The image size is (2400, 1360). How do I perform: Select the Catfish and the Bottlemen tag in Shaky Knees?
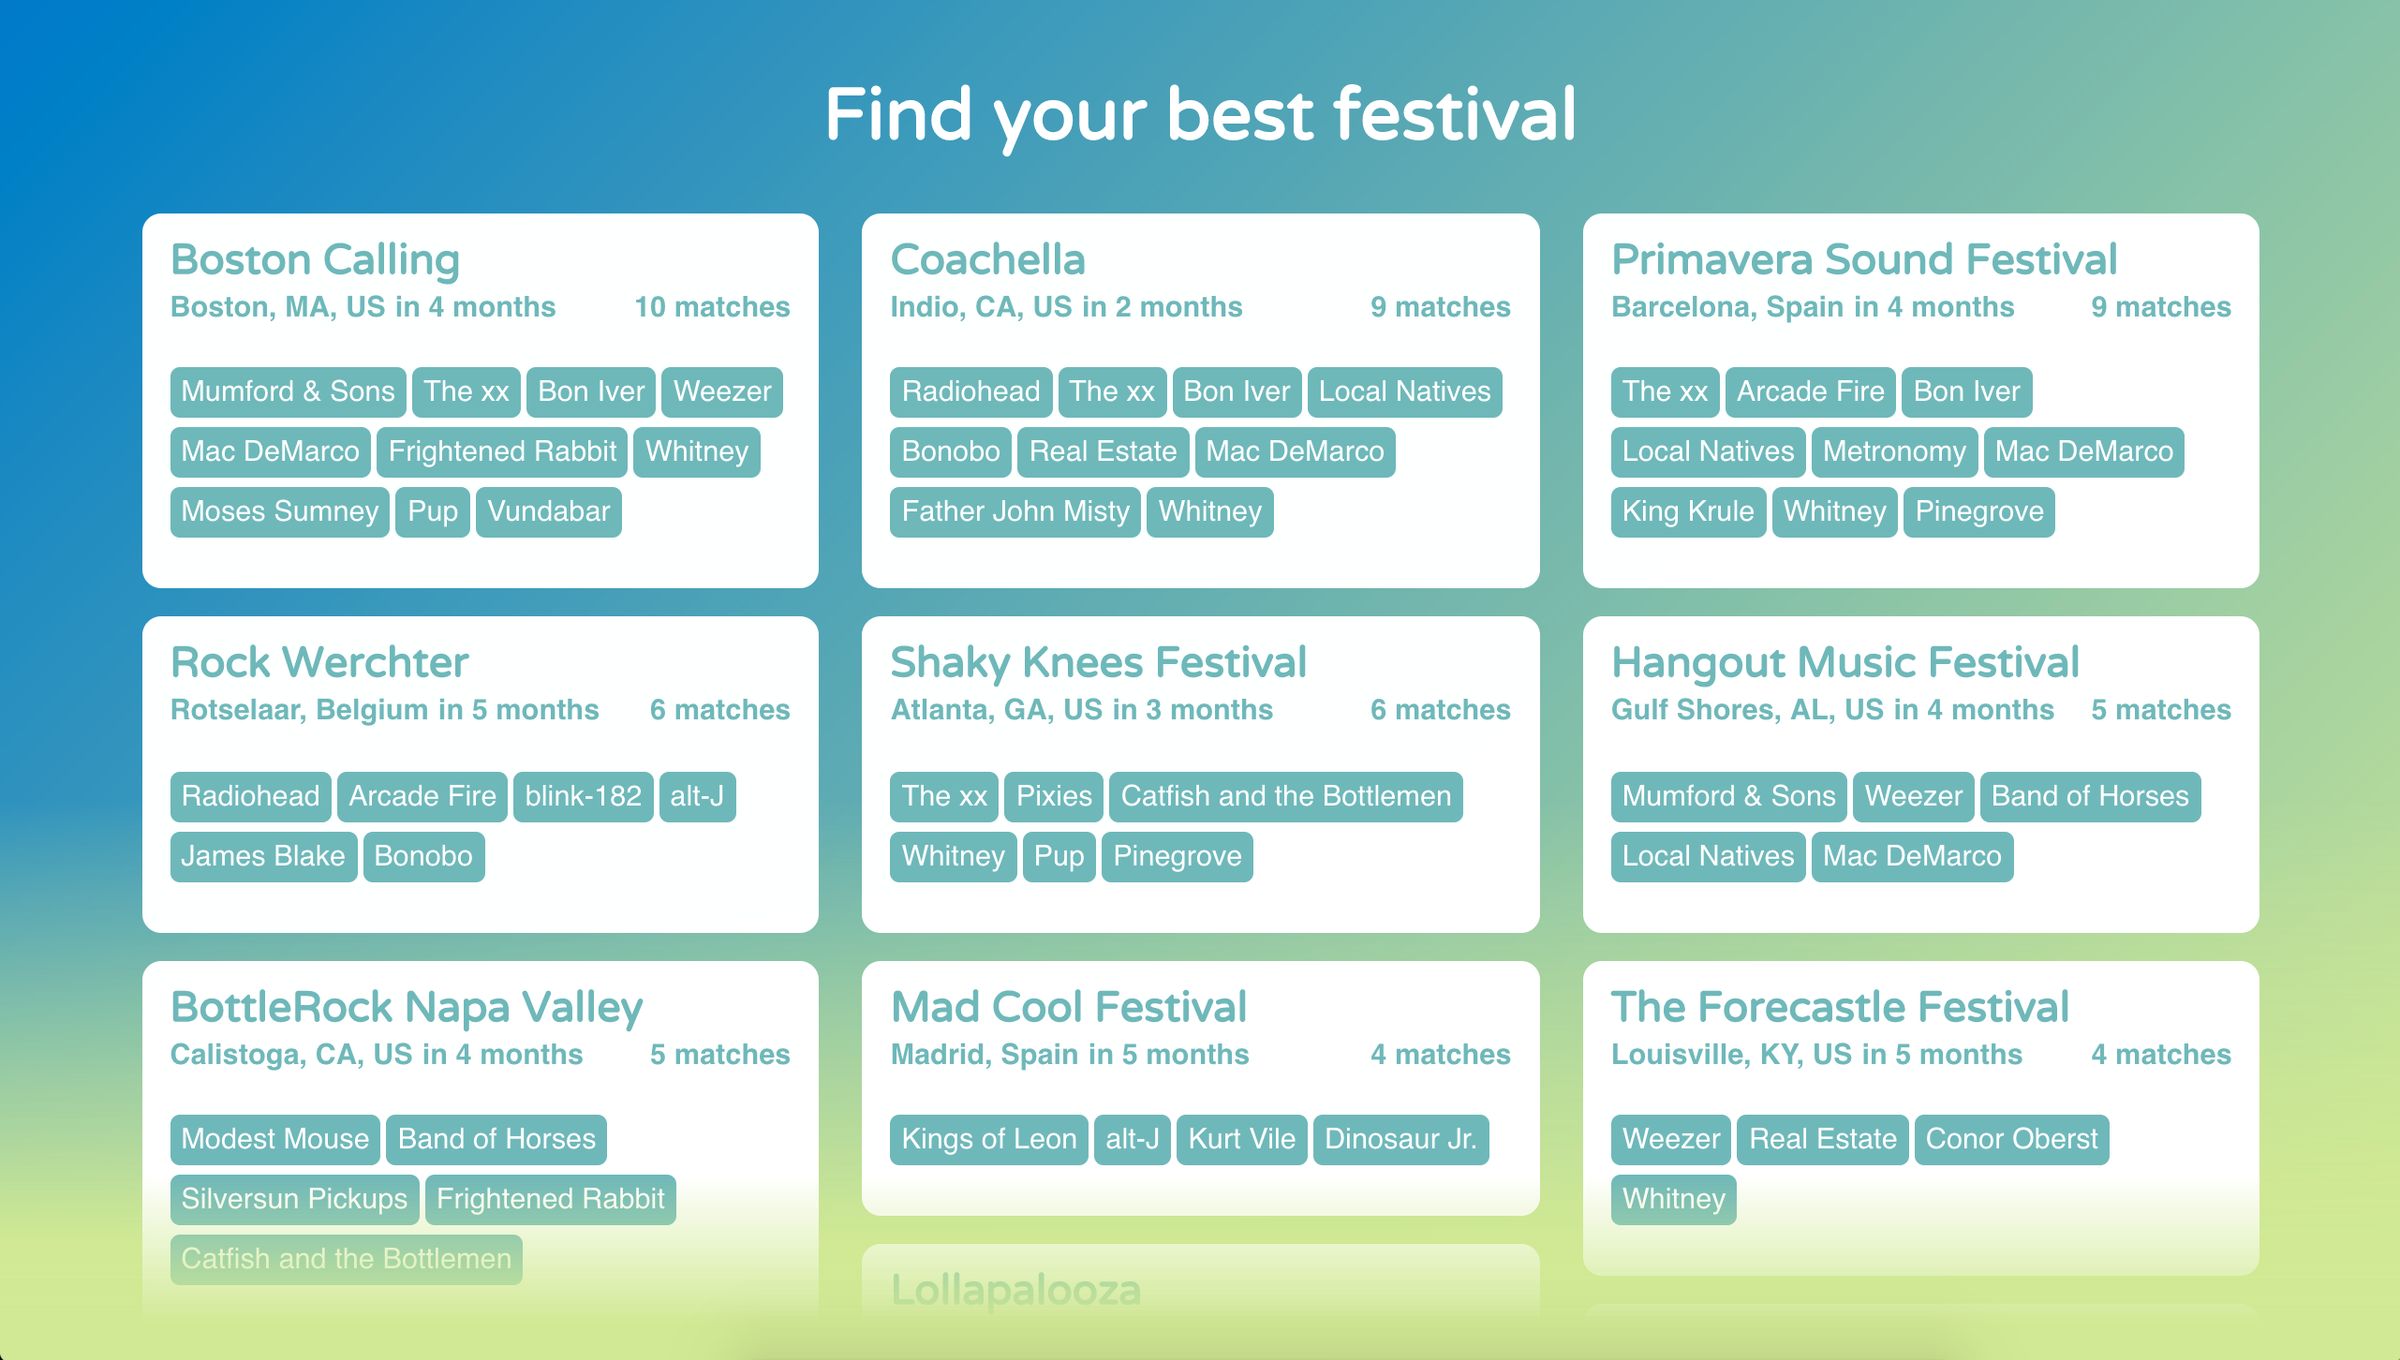(x=1285, y=796)
